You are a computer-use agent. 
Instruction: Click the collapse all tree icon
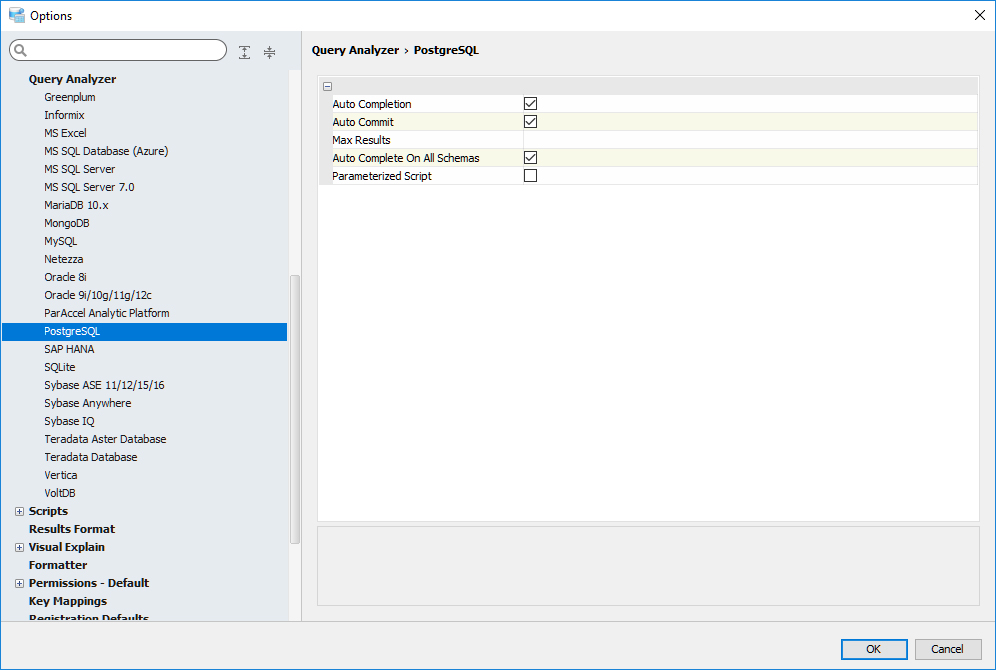click(269, 52)
